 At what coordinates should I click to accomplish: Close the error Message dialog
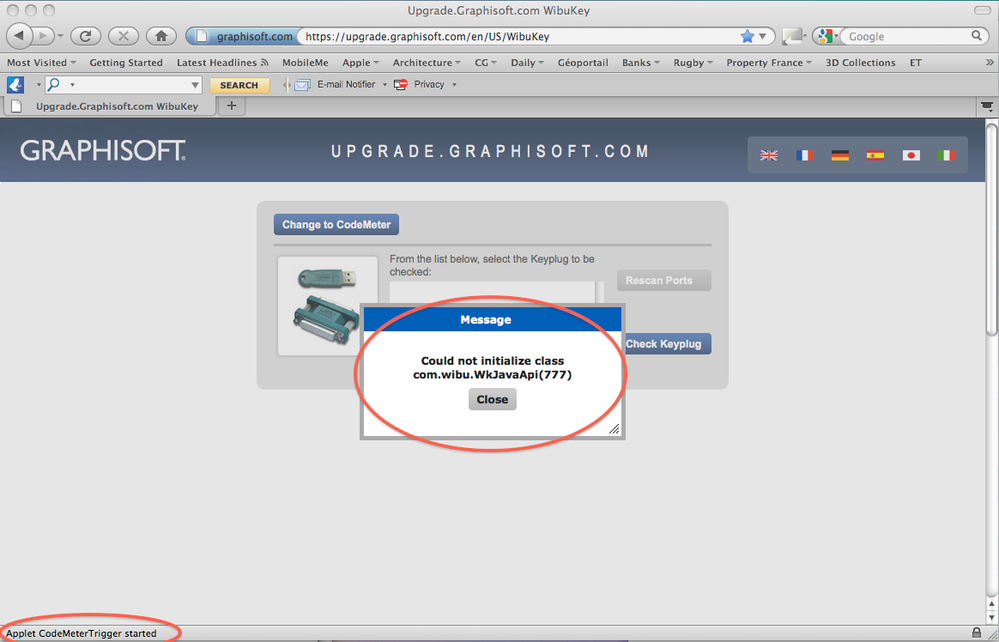click(492, 399)
